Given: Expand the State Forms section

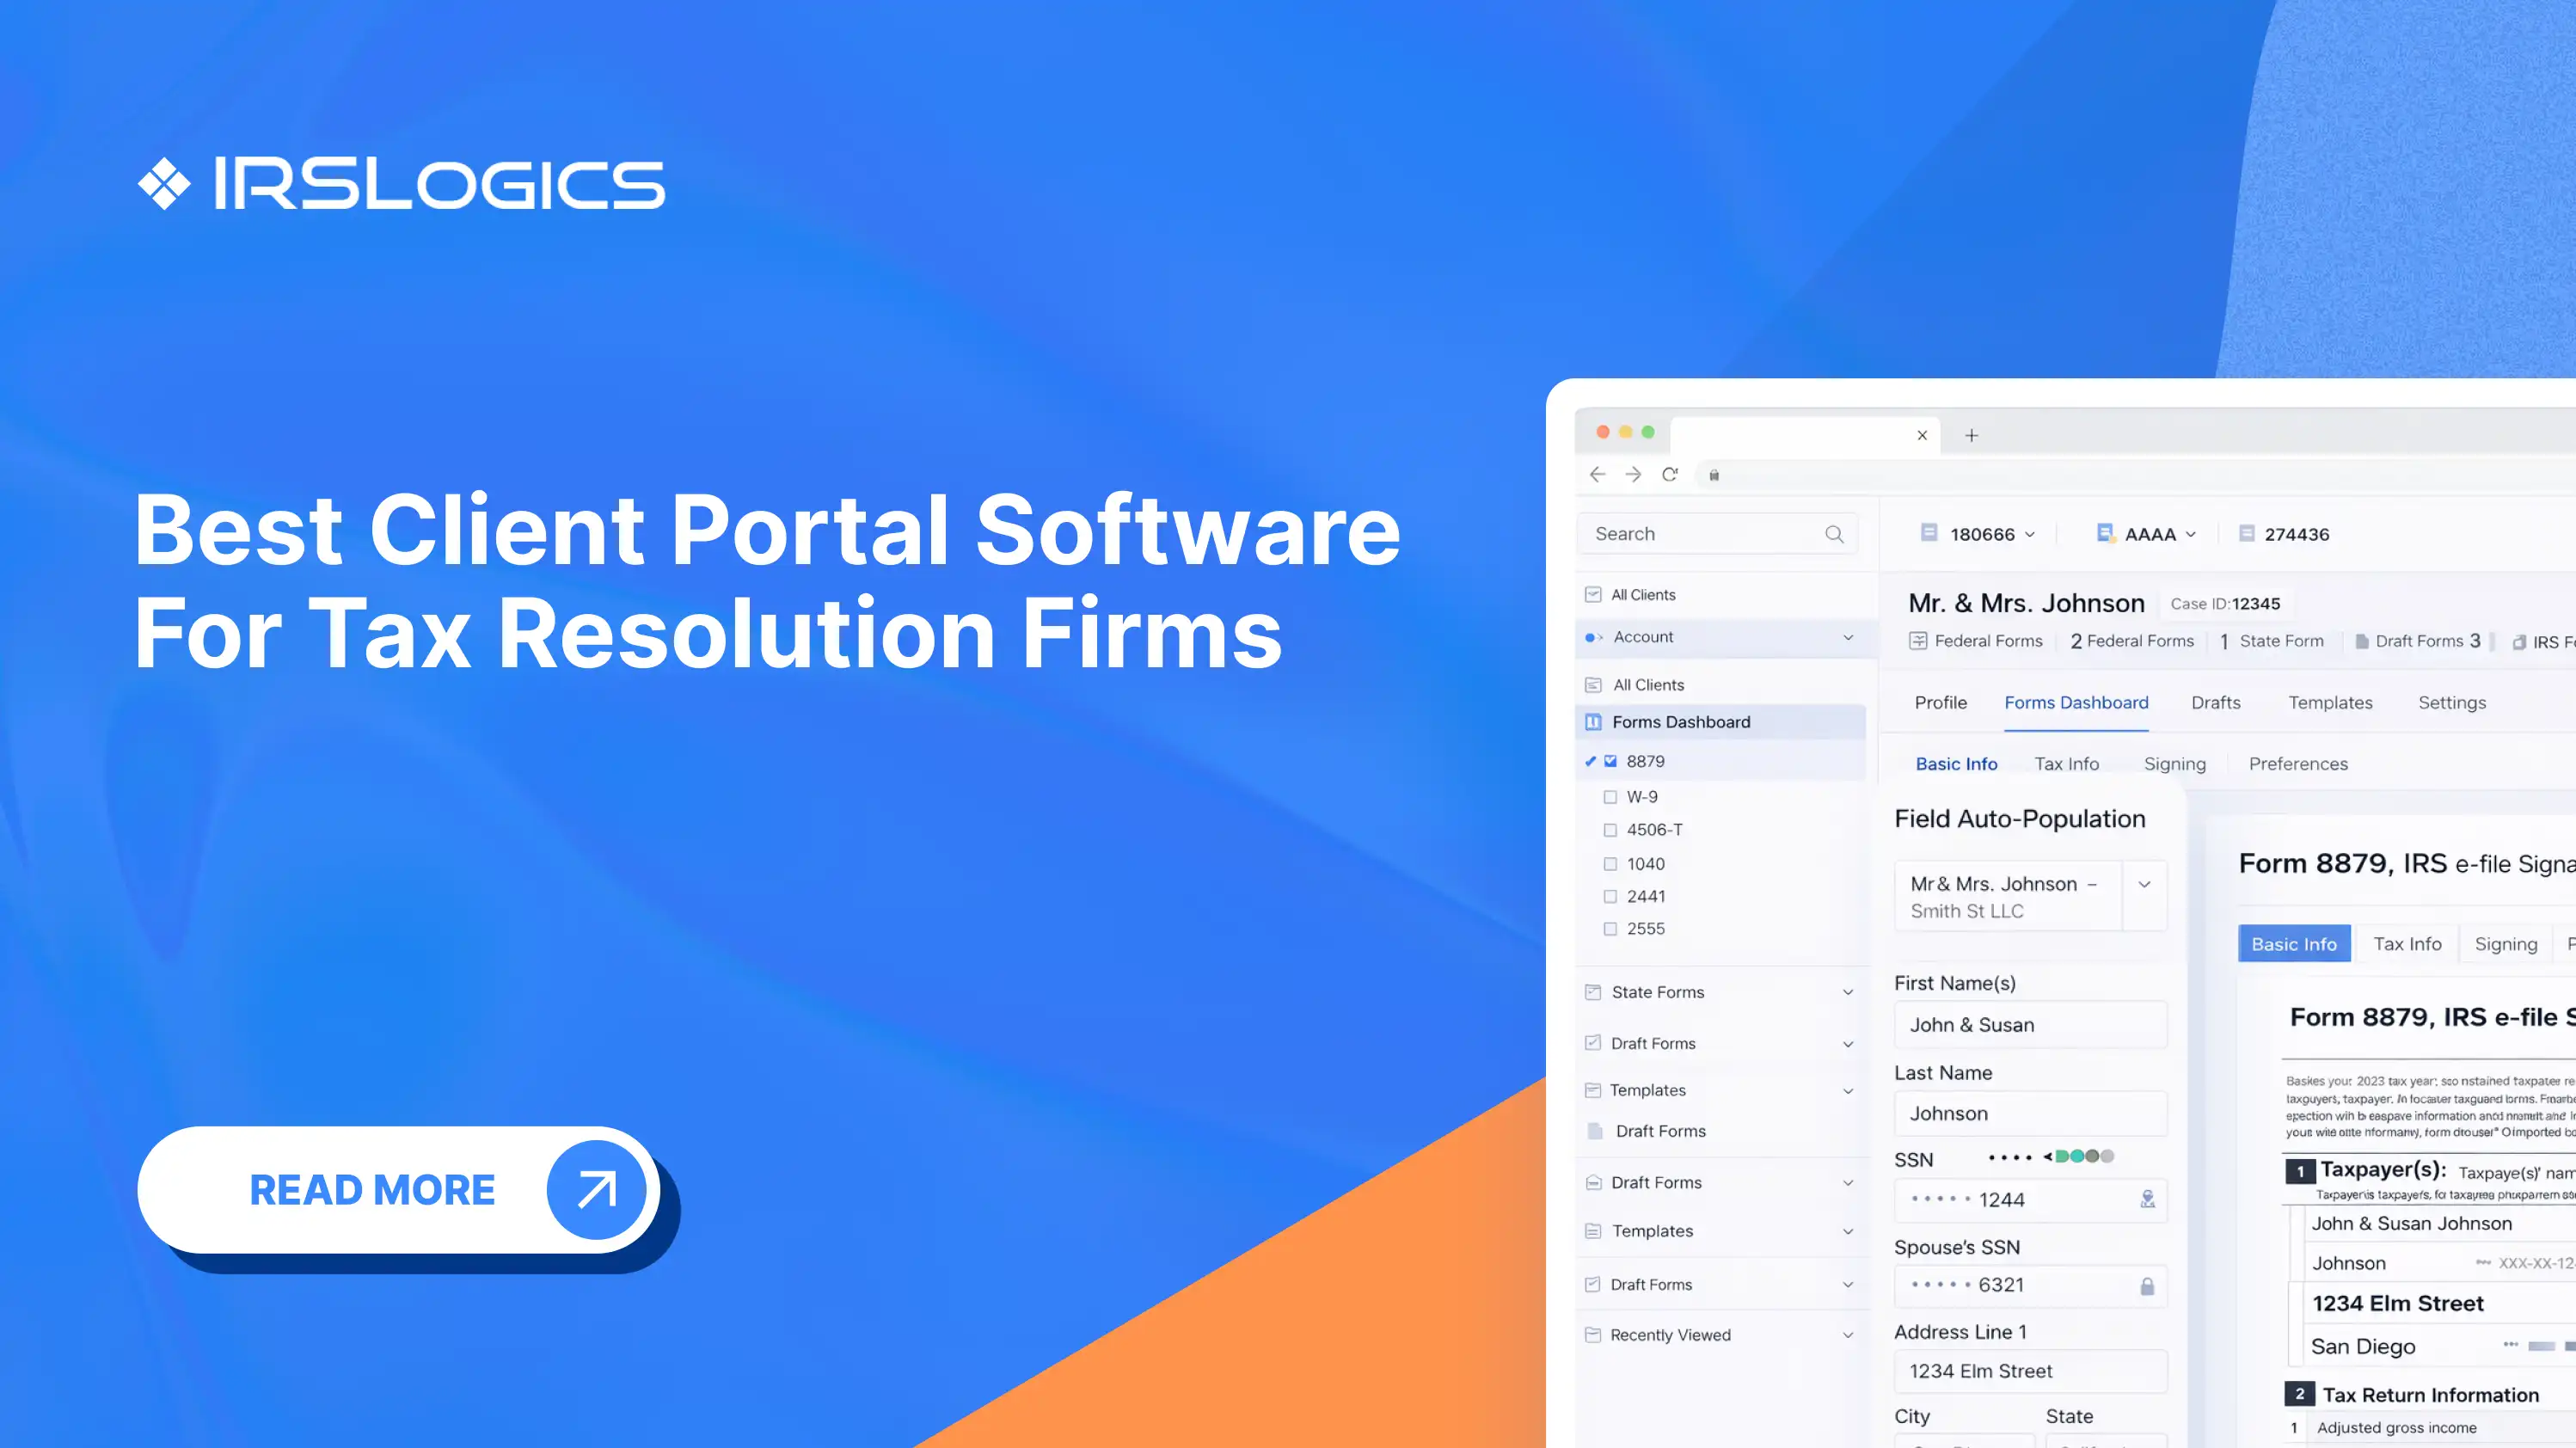Looking at the screenshot, I should pyautogui.click(x=1847, y=992).
